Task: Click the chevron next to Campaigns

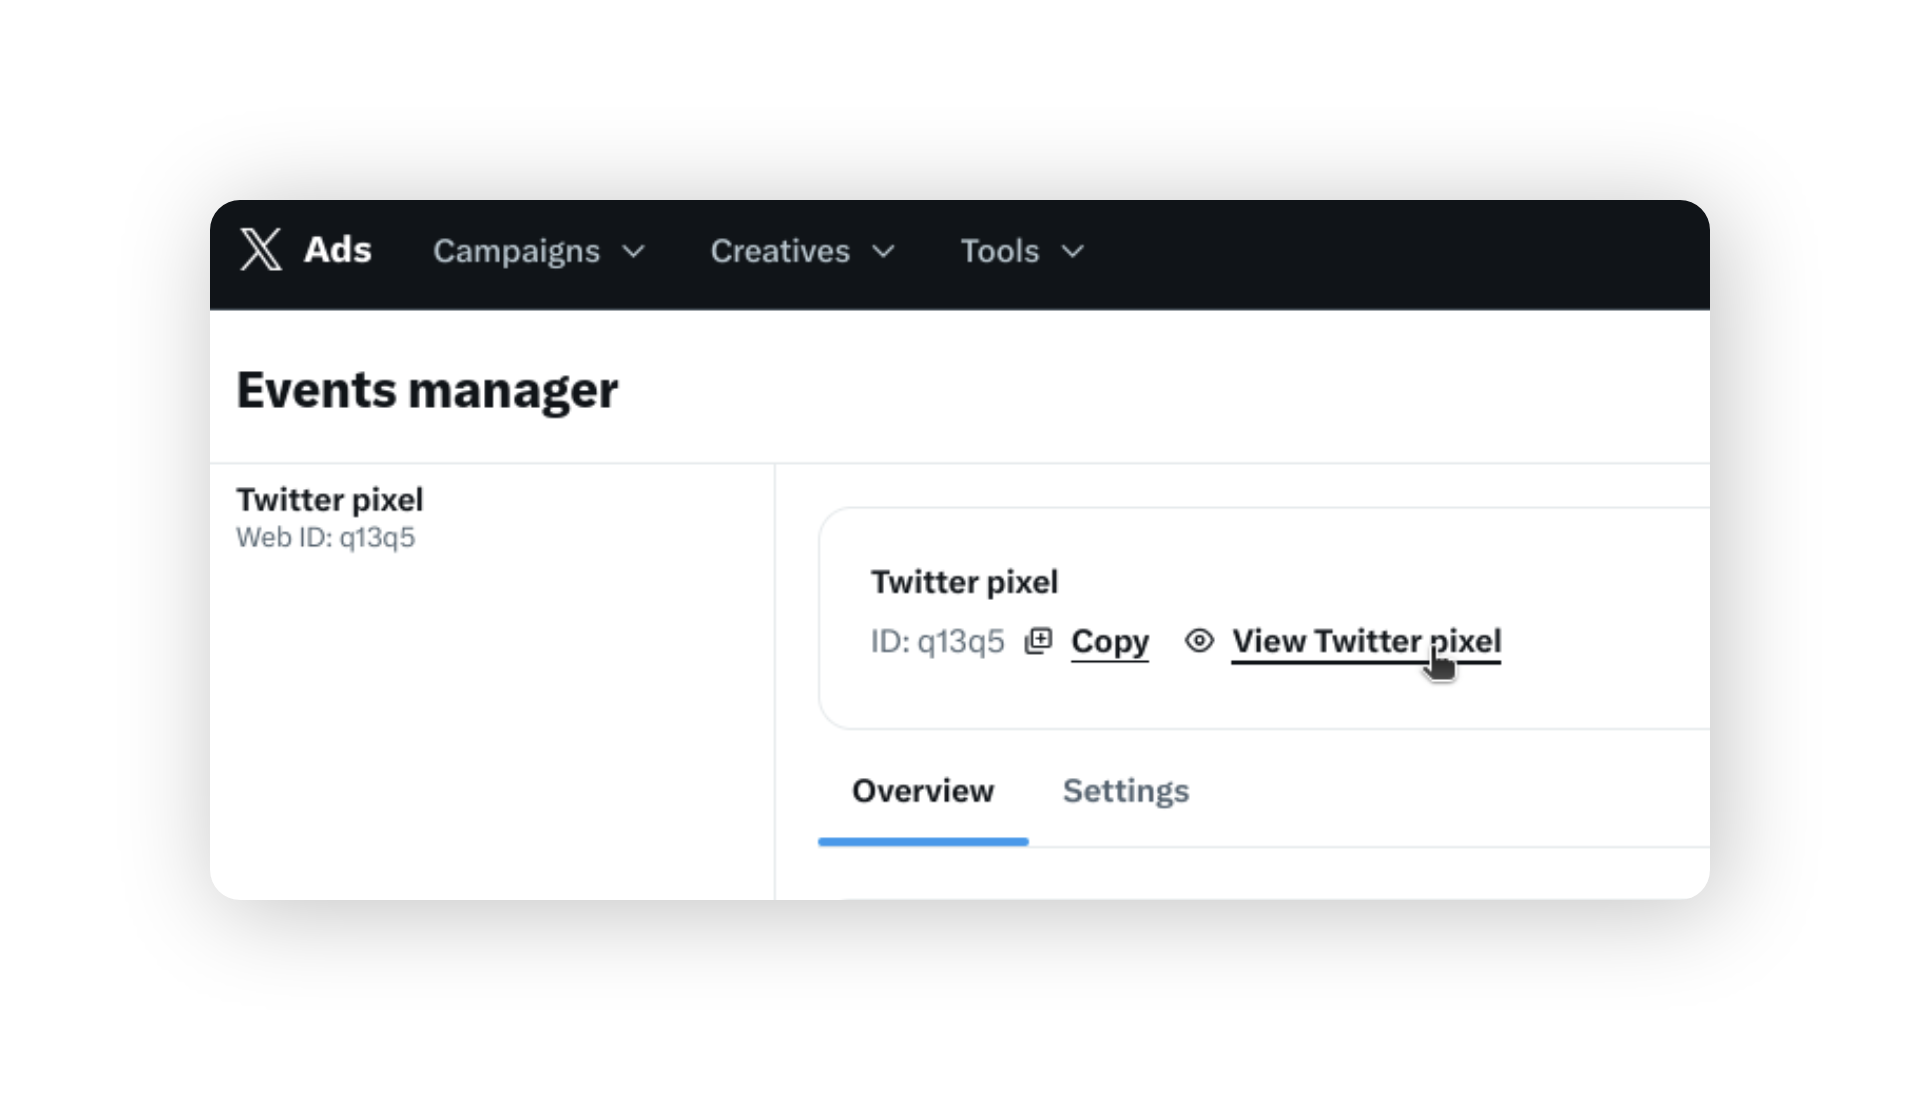Action: click(633, 252)
